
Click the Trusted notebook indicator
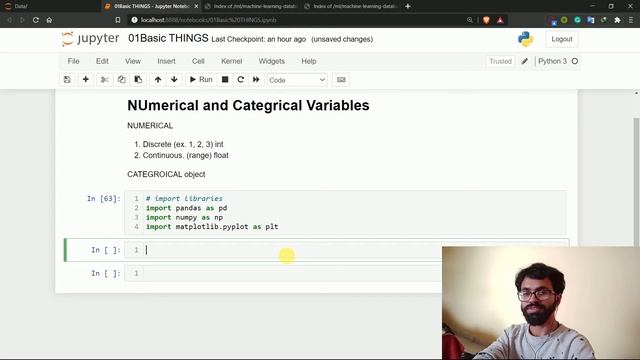pos(500,61)
